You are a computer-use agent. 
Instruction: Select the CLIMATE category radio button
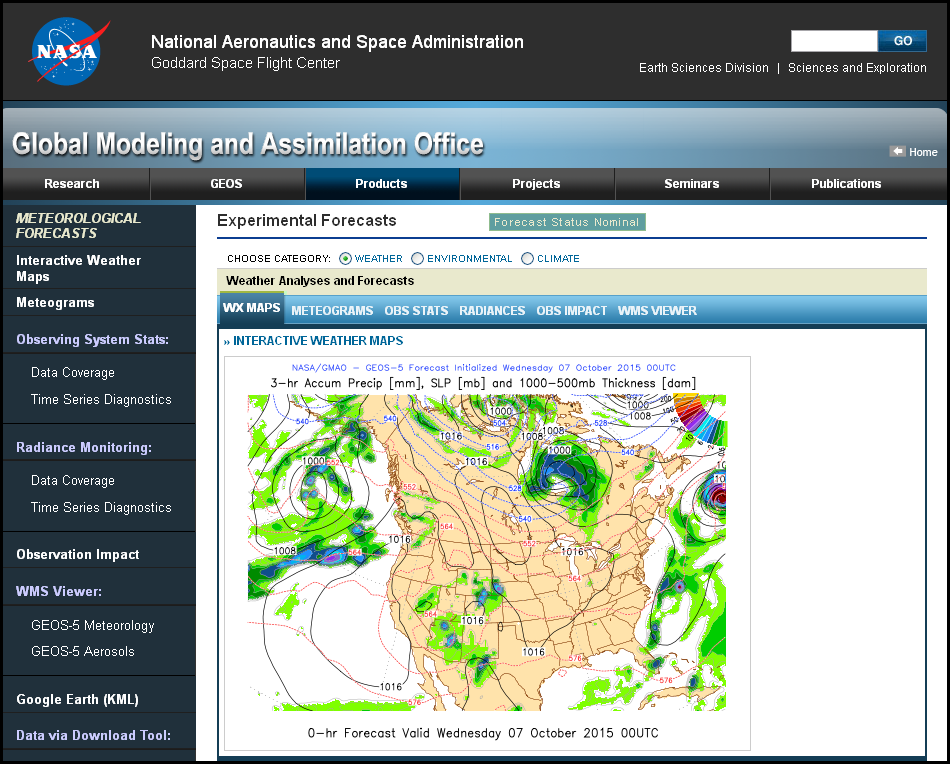click(x=528, y=259)
